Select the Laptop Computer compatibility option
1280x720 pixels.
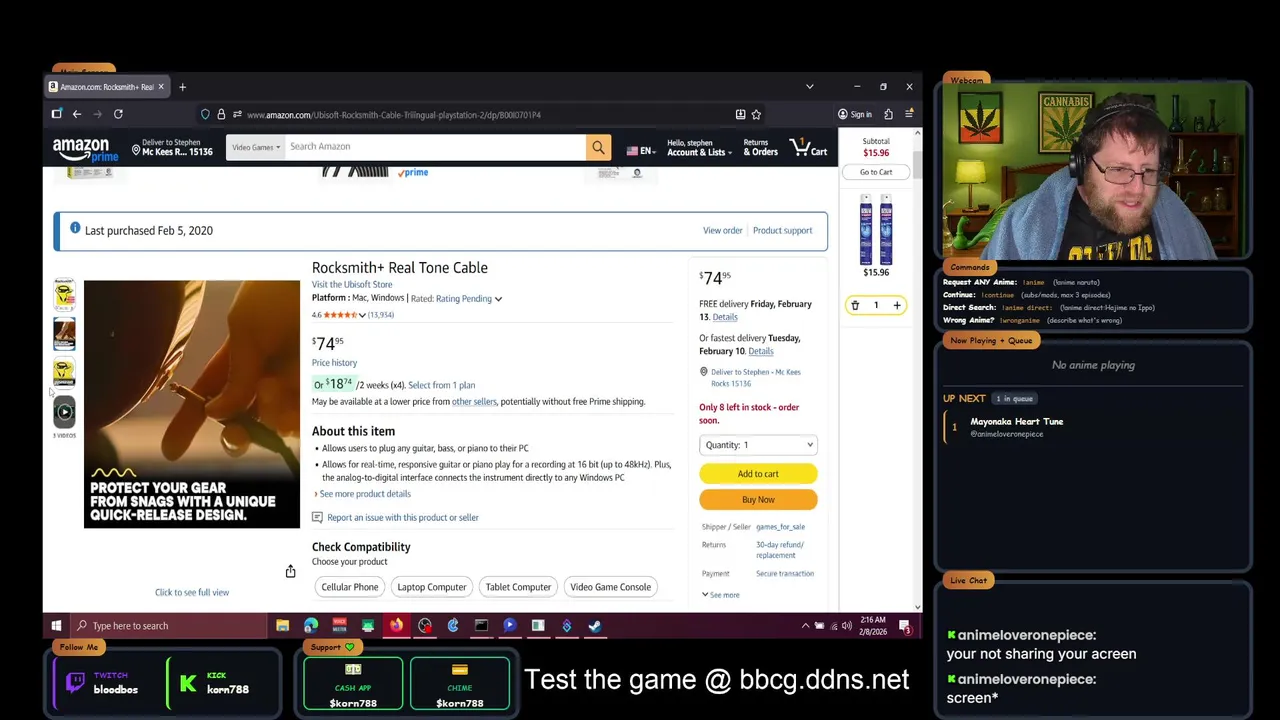(x=432, y=587)
